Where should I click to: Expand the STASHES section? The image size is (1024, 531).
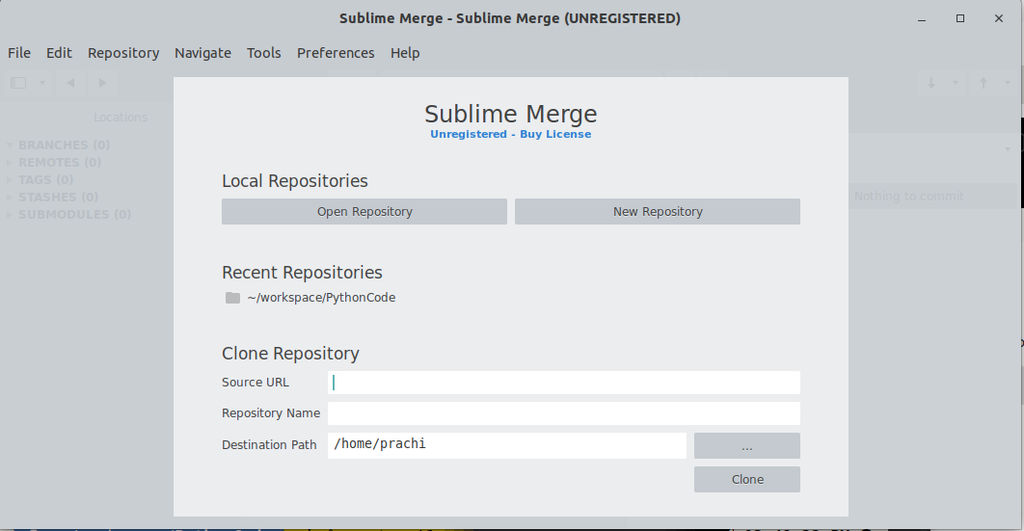point(11,197)
